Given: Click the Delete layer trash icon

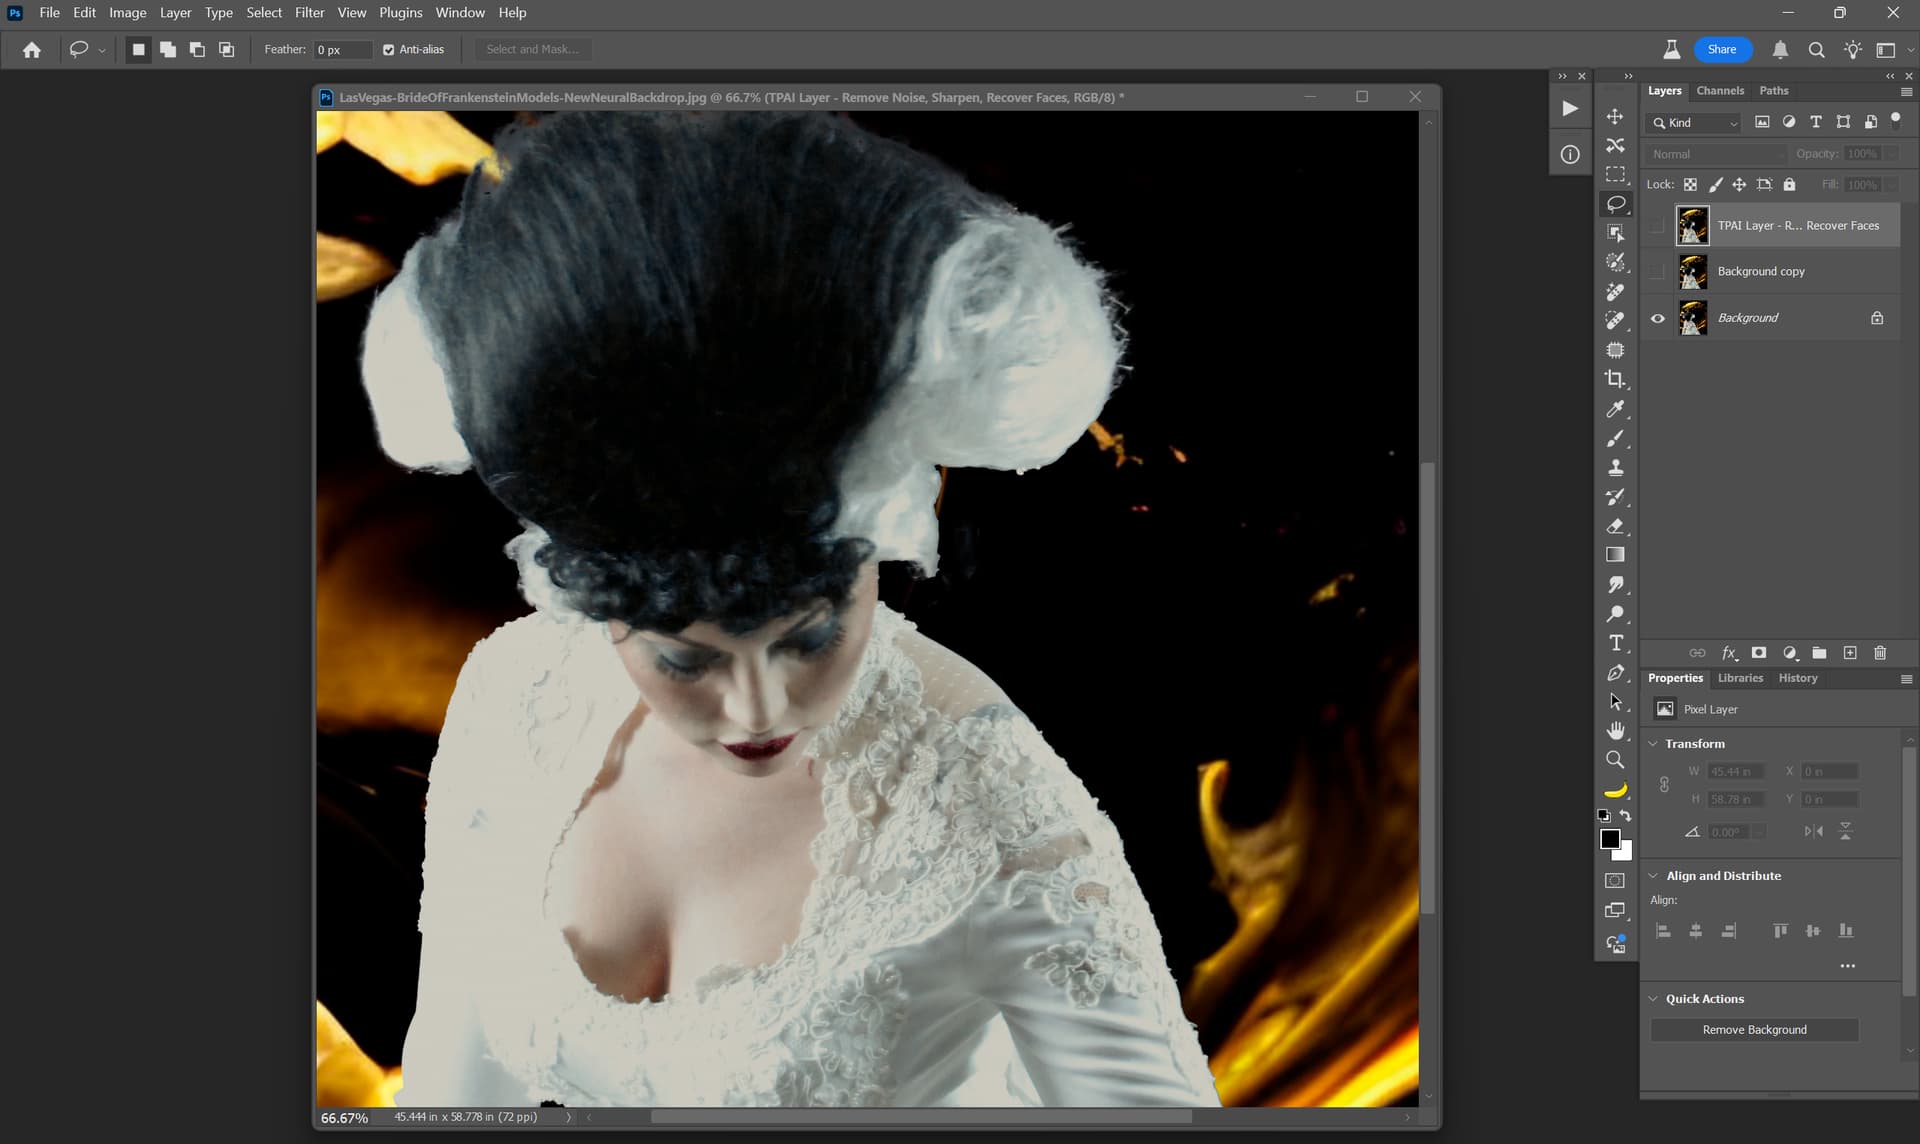Looking at the screenshot, I should pyautogui.click(x=1879, y=653).
